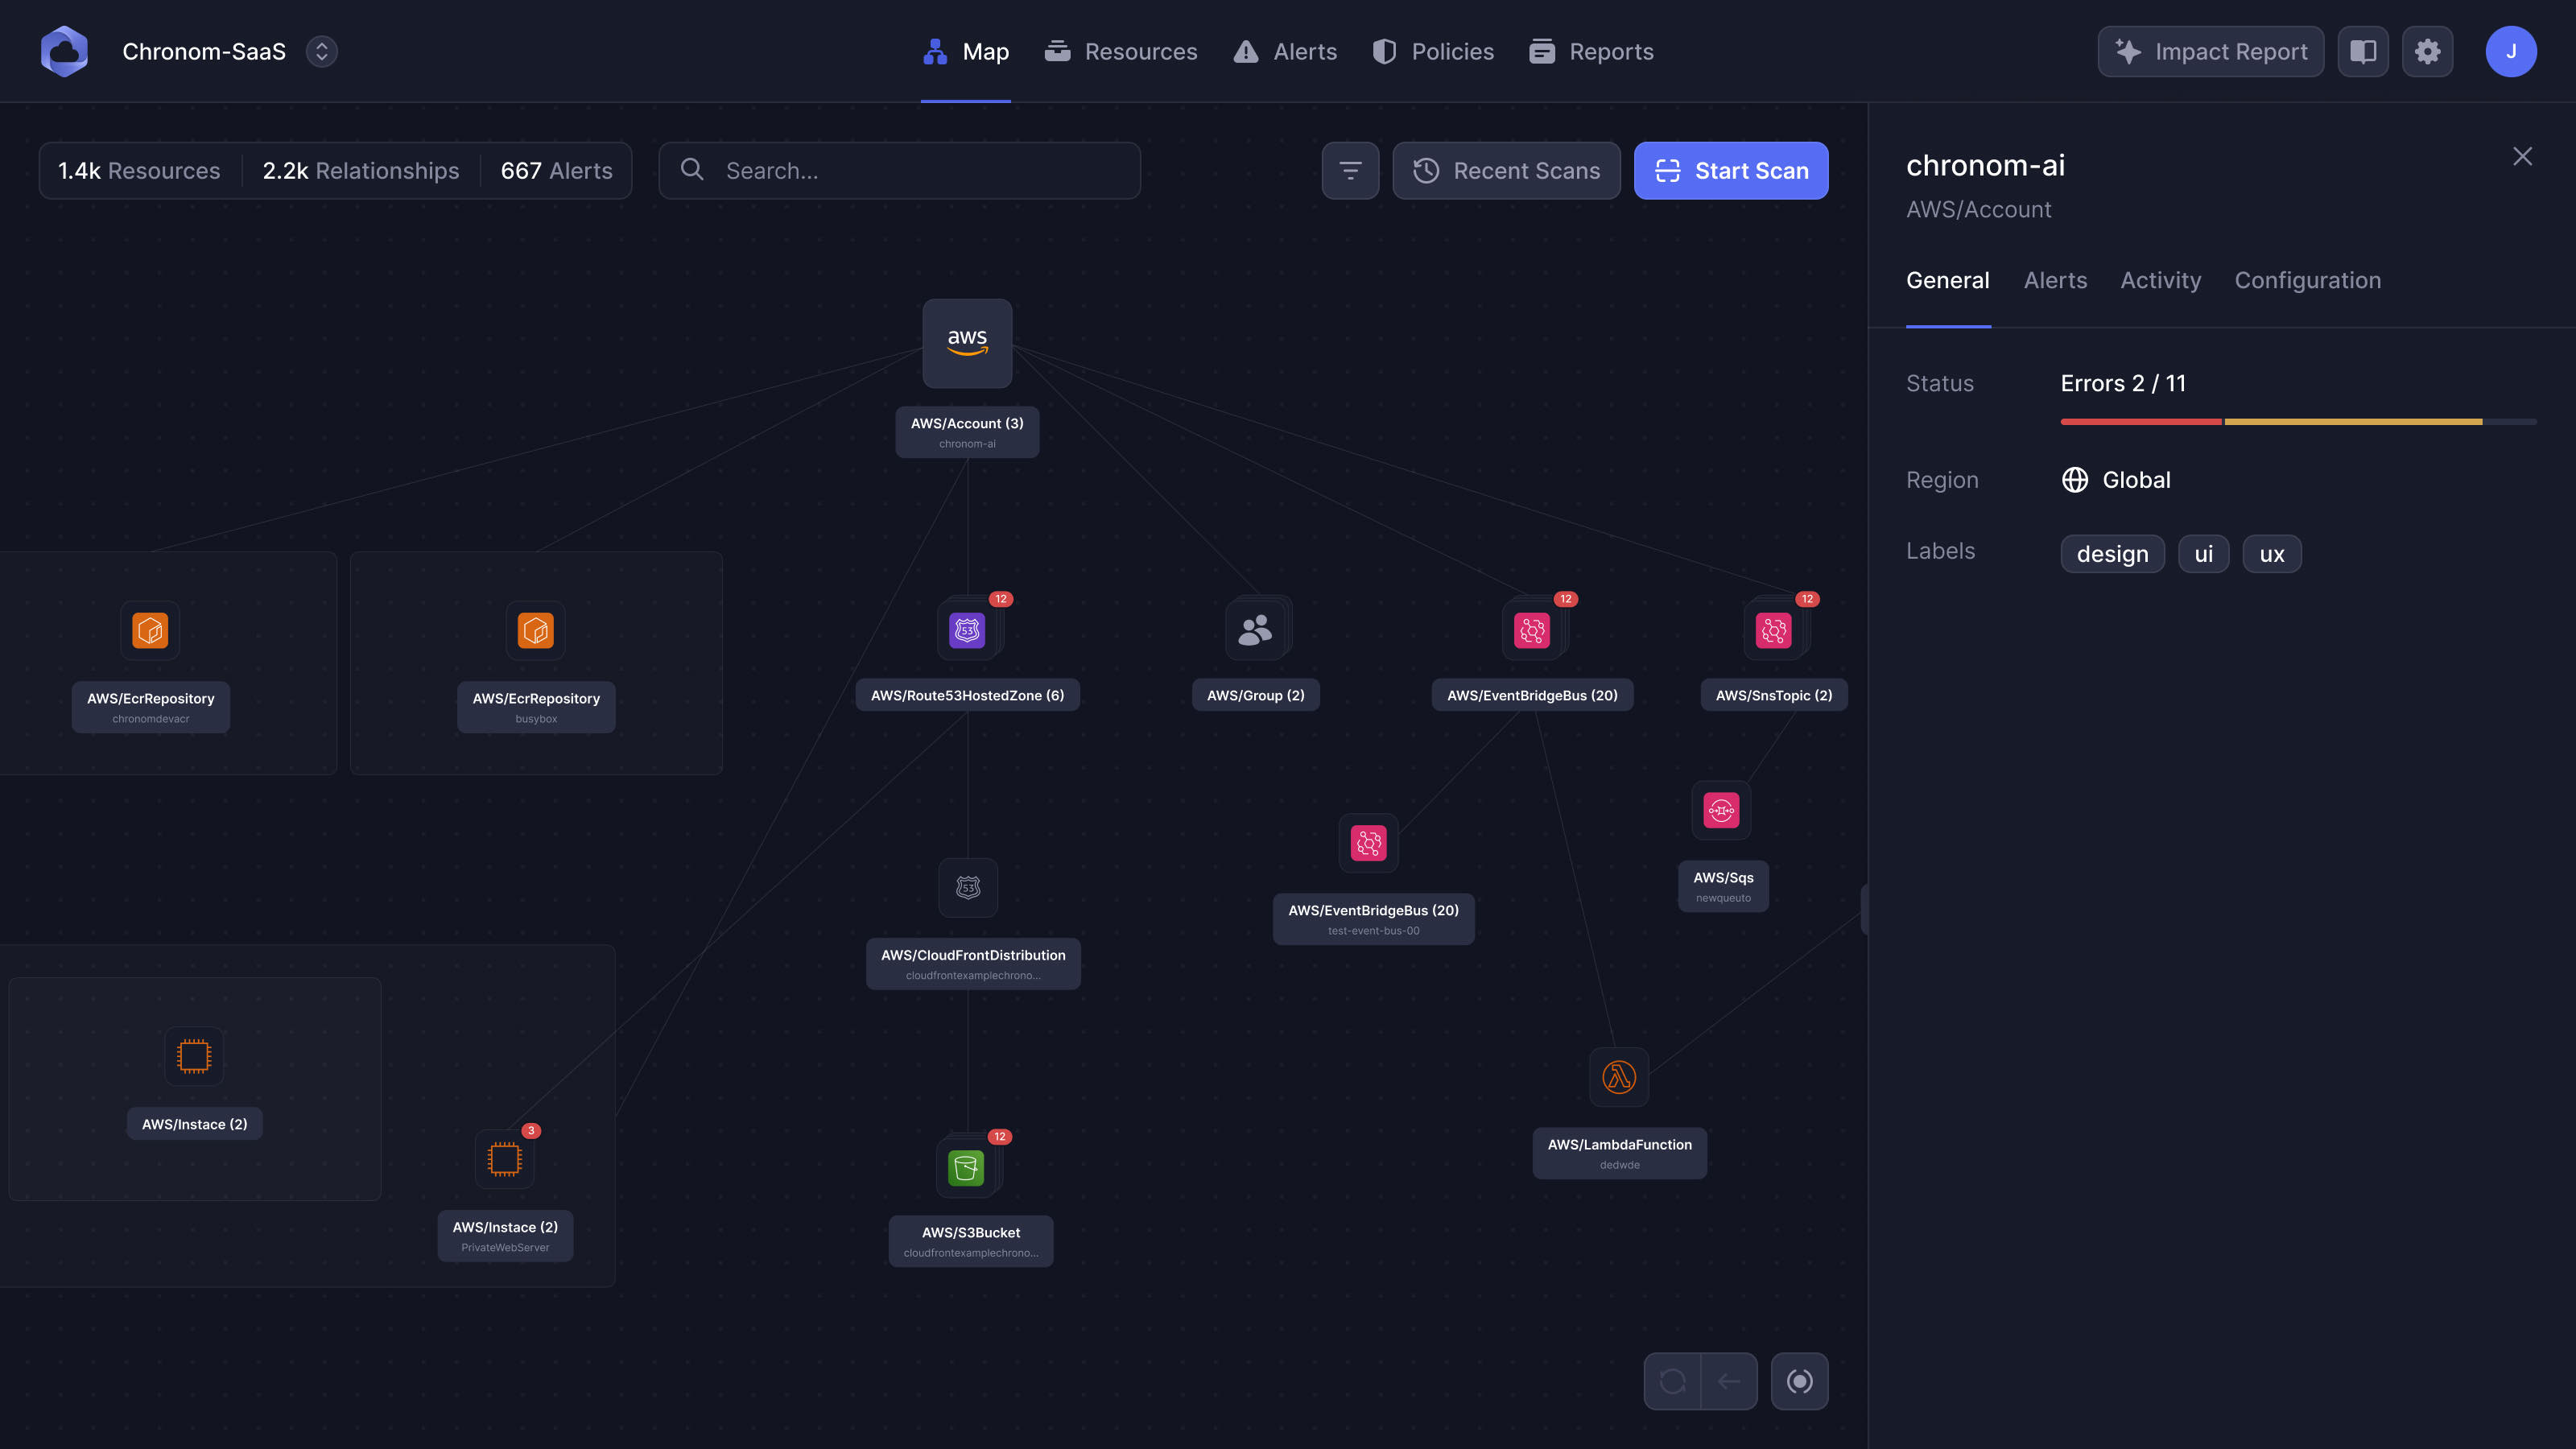This screenshot has height=1449, width=2576.
Task: Open the settings gear icon
Action: point(2427,51)
